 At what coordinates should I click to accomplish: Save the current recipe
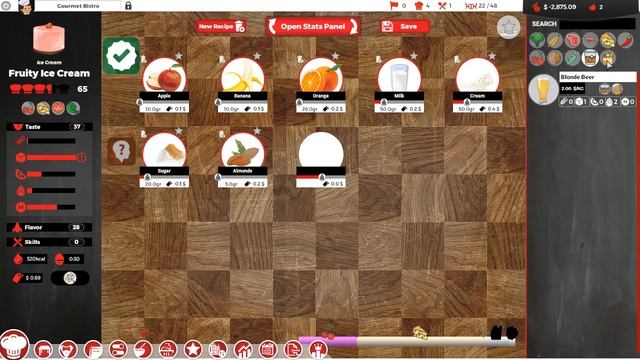click(x=404, y=27)
